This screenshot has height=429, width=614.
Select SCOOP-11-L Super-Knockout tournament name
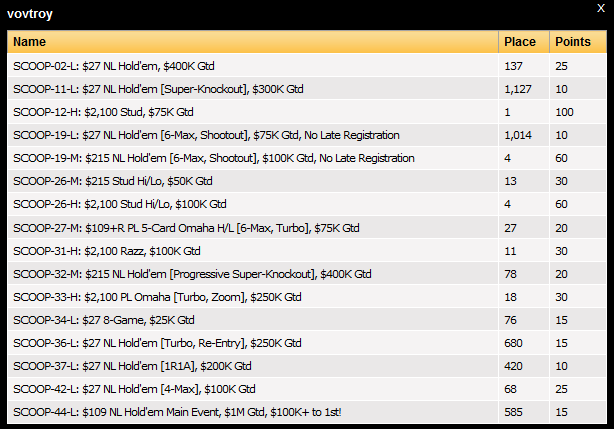(158, 89)
